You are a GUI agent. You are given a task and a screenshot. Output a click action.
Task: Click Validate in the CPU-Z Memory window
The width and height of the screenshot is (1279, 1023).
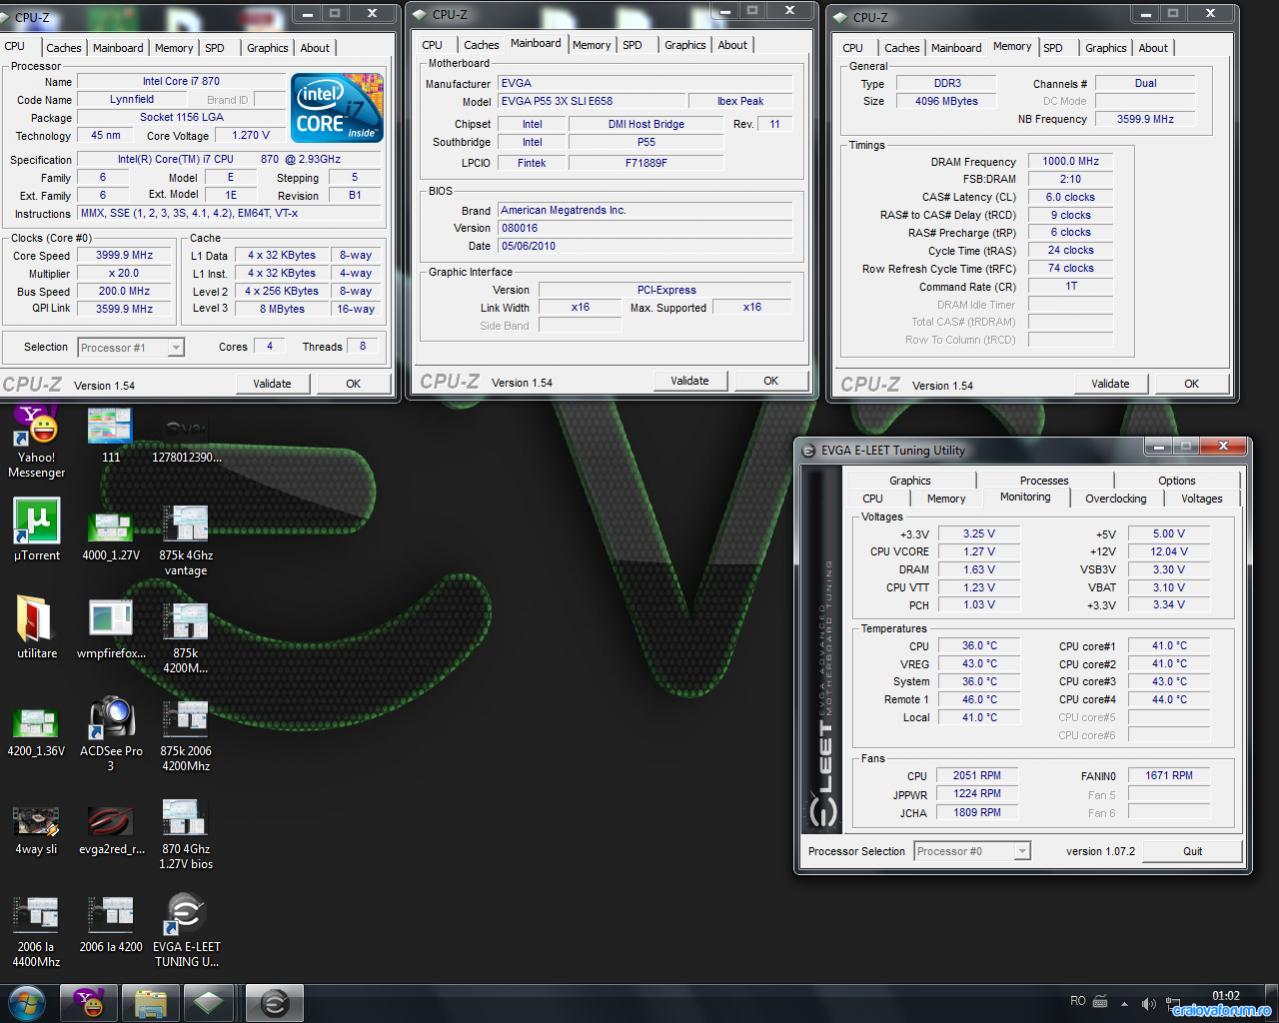tap(1110, 384)
